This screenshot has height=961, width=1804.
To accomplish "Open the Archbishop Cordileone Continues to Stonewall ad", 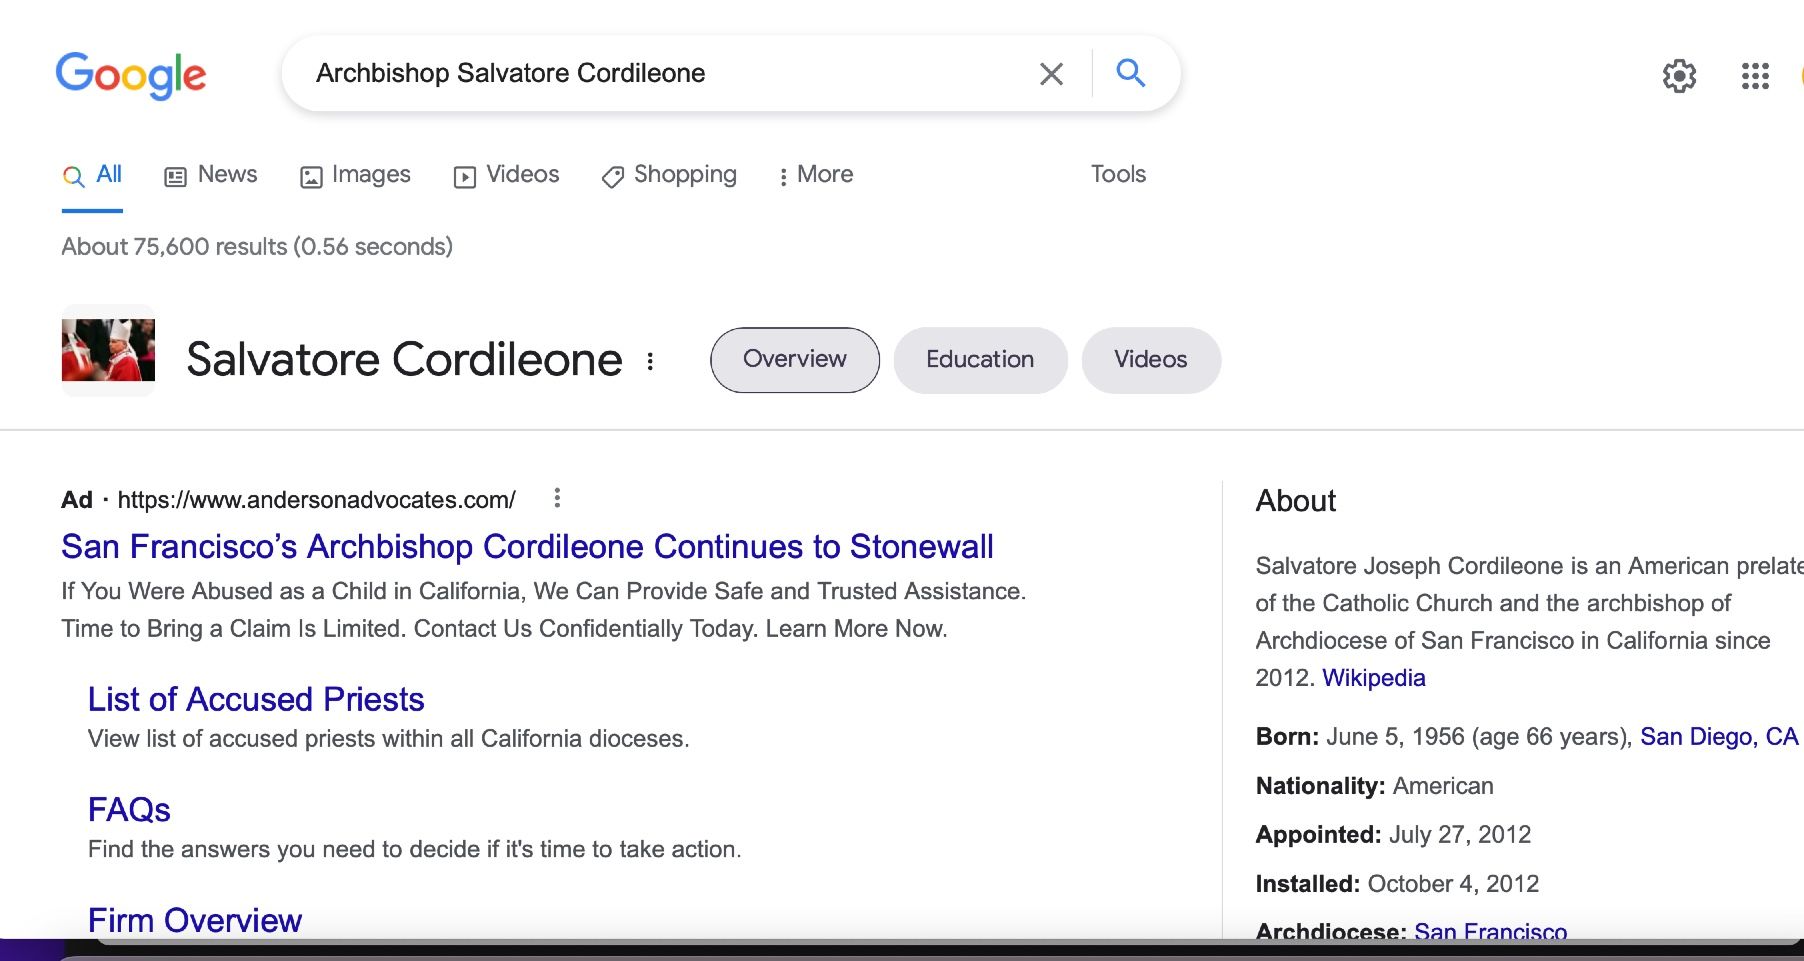I will [527, 547].
